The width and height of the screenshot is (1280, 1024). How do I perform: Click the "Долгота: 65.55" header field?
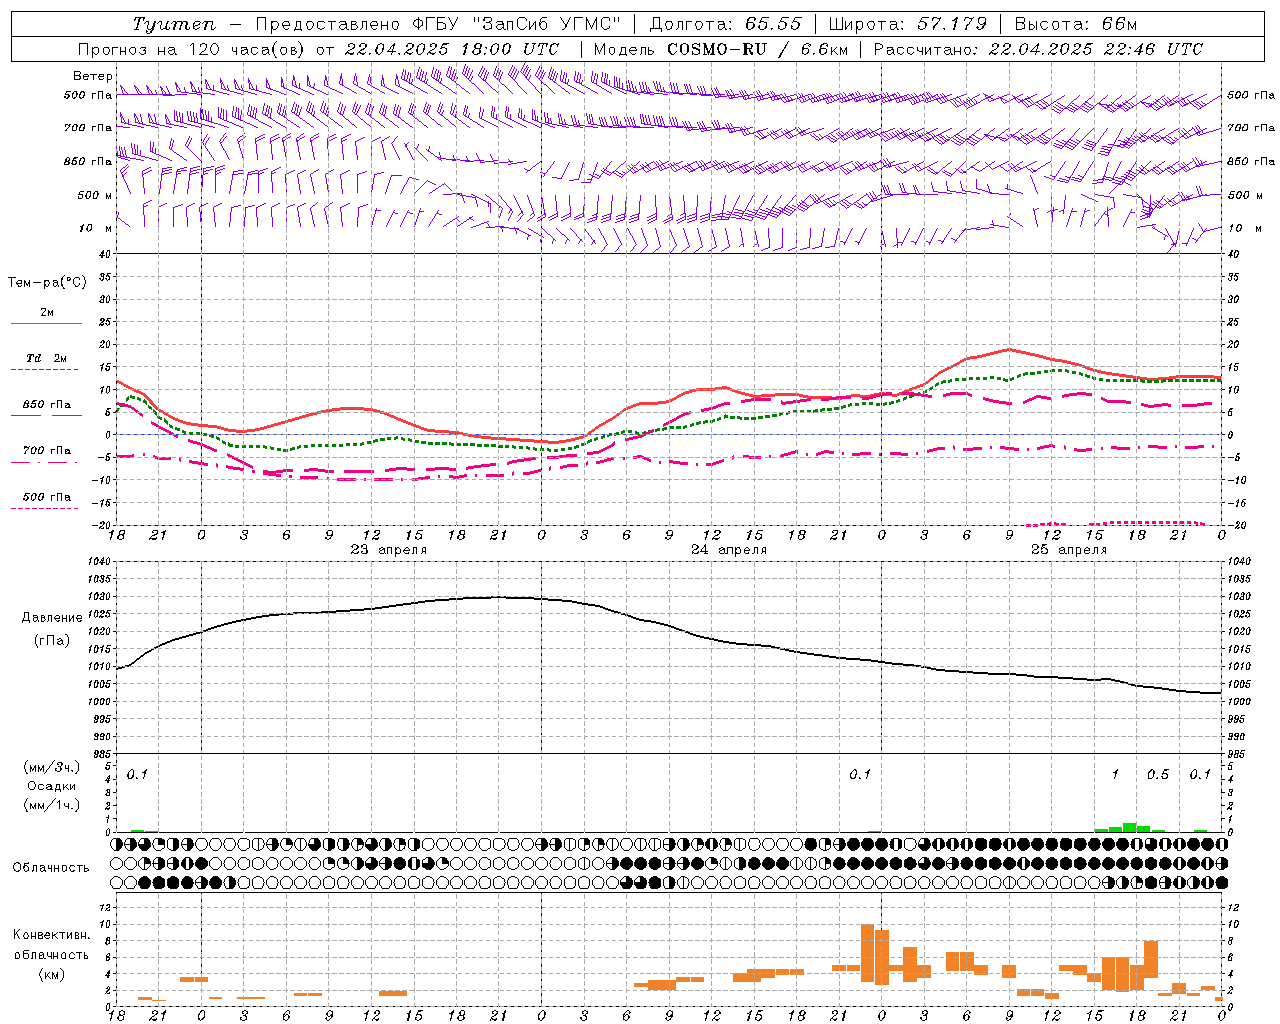(x=725, y=24)
